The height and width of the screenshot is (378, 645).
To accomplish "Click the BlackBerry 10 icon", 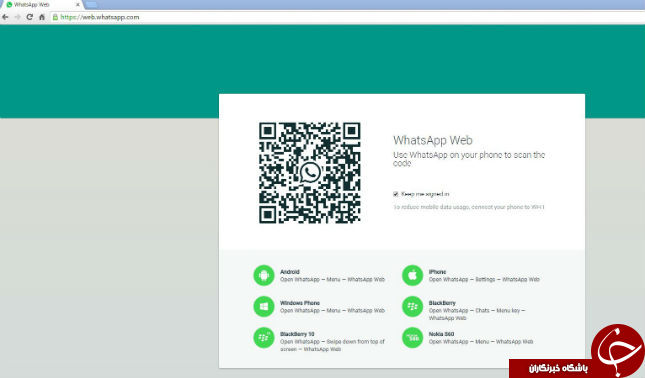I will tap(264, 338).
